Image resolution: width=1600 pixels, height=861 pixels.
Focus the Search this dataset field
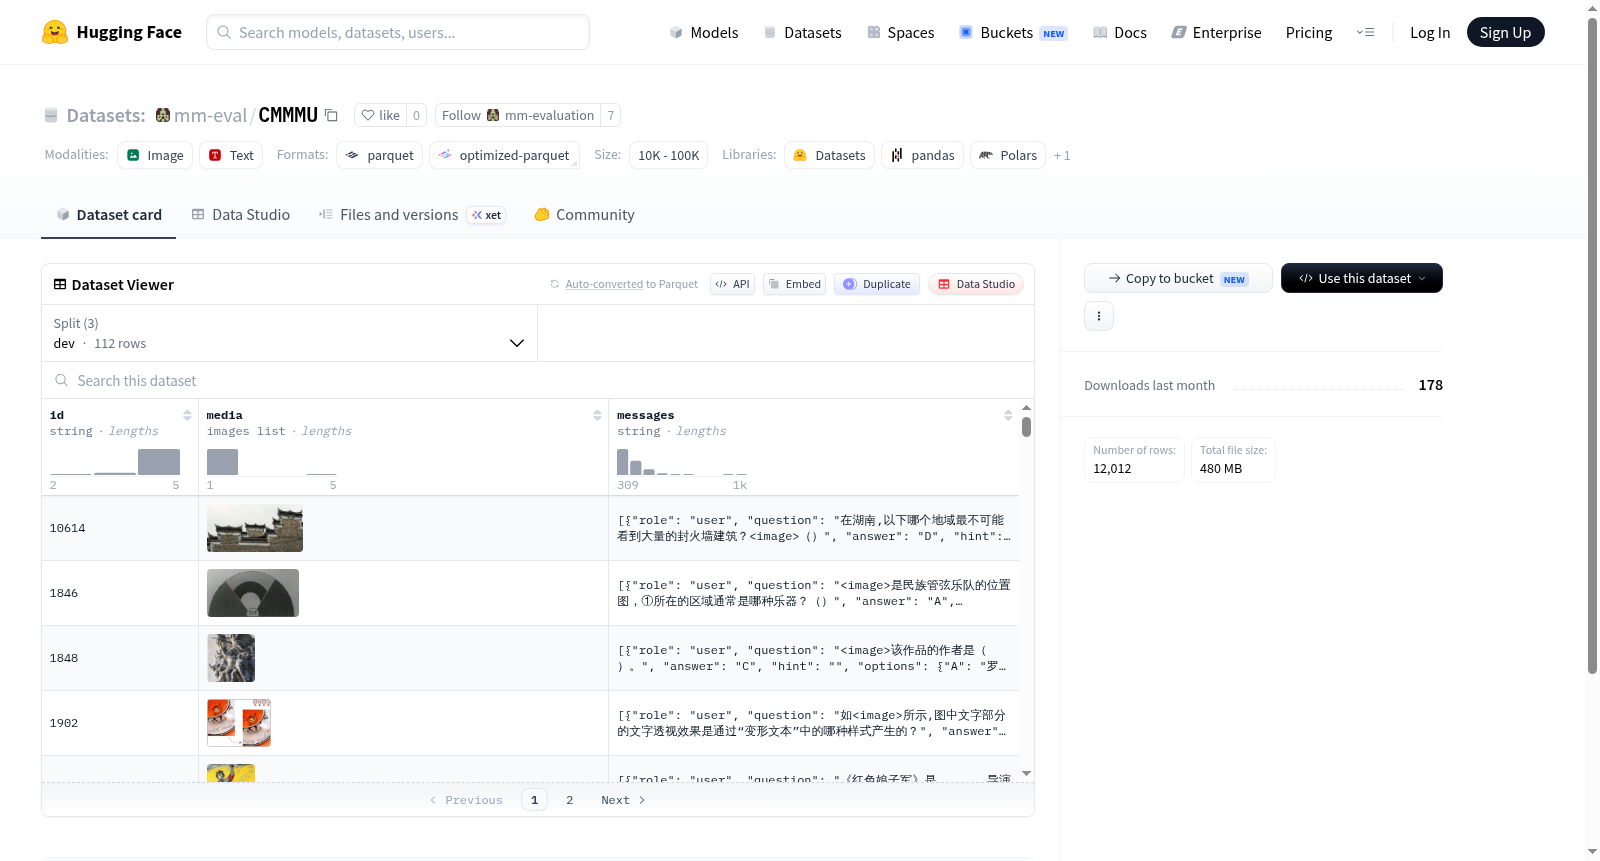click(x=538, y=380)
